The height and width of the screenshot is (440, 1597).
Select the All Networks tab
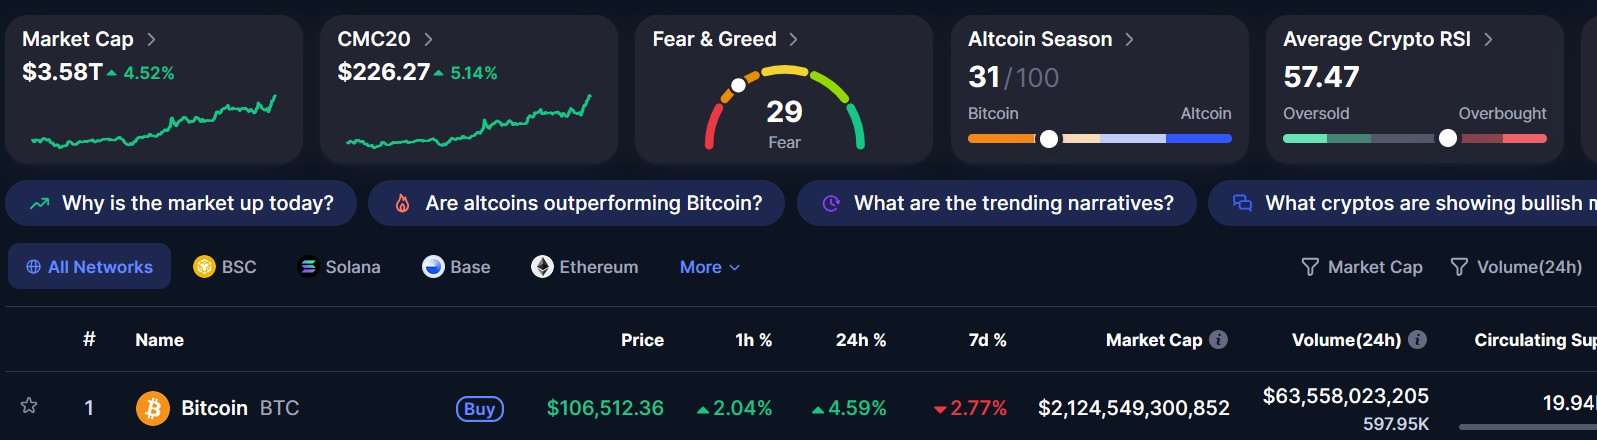tap(90, 267)
